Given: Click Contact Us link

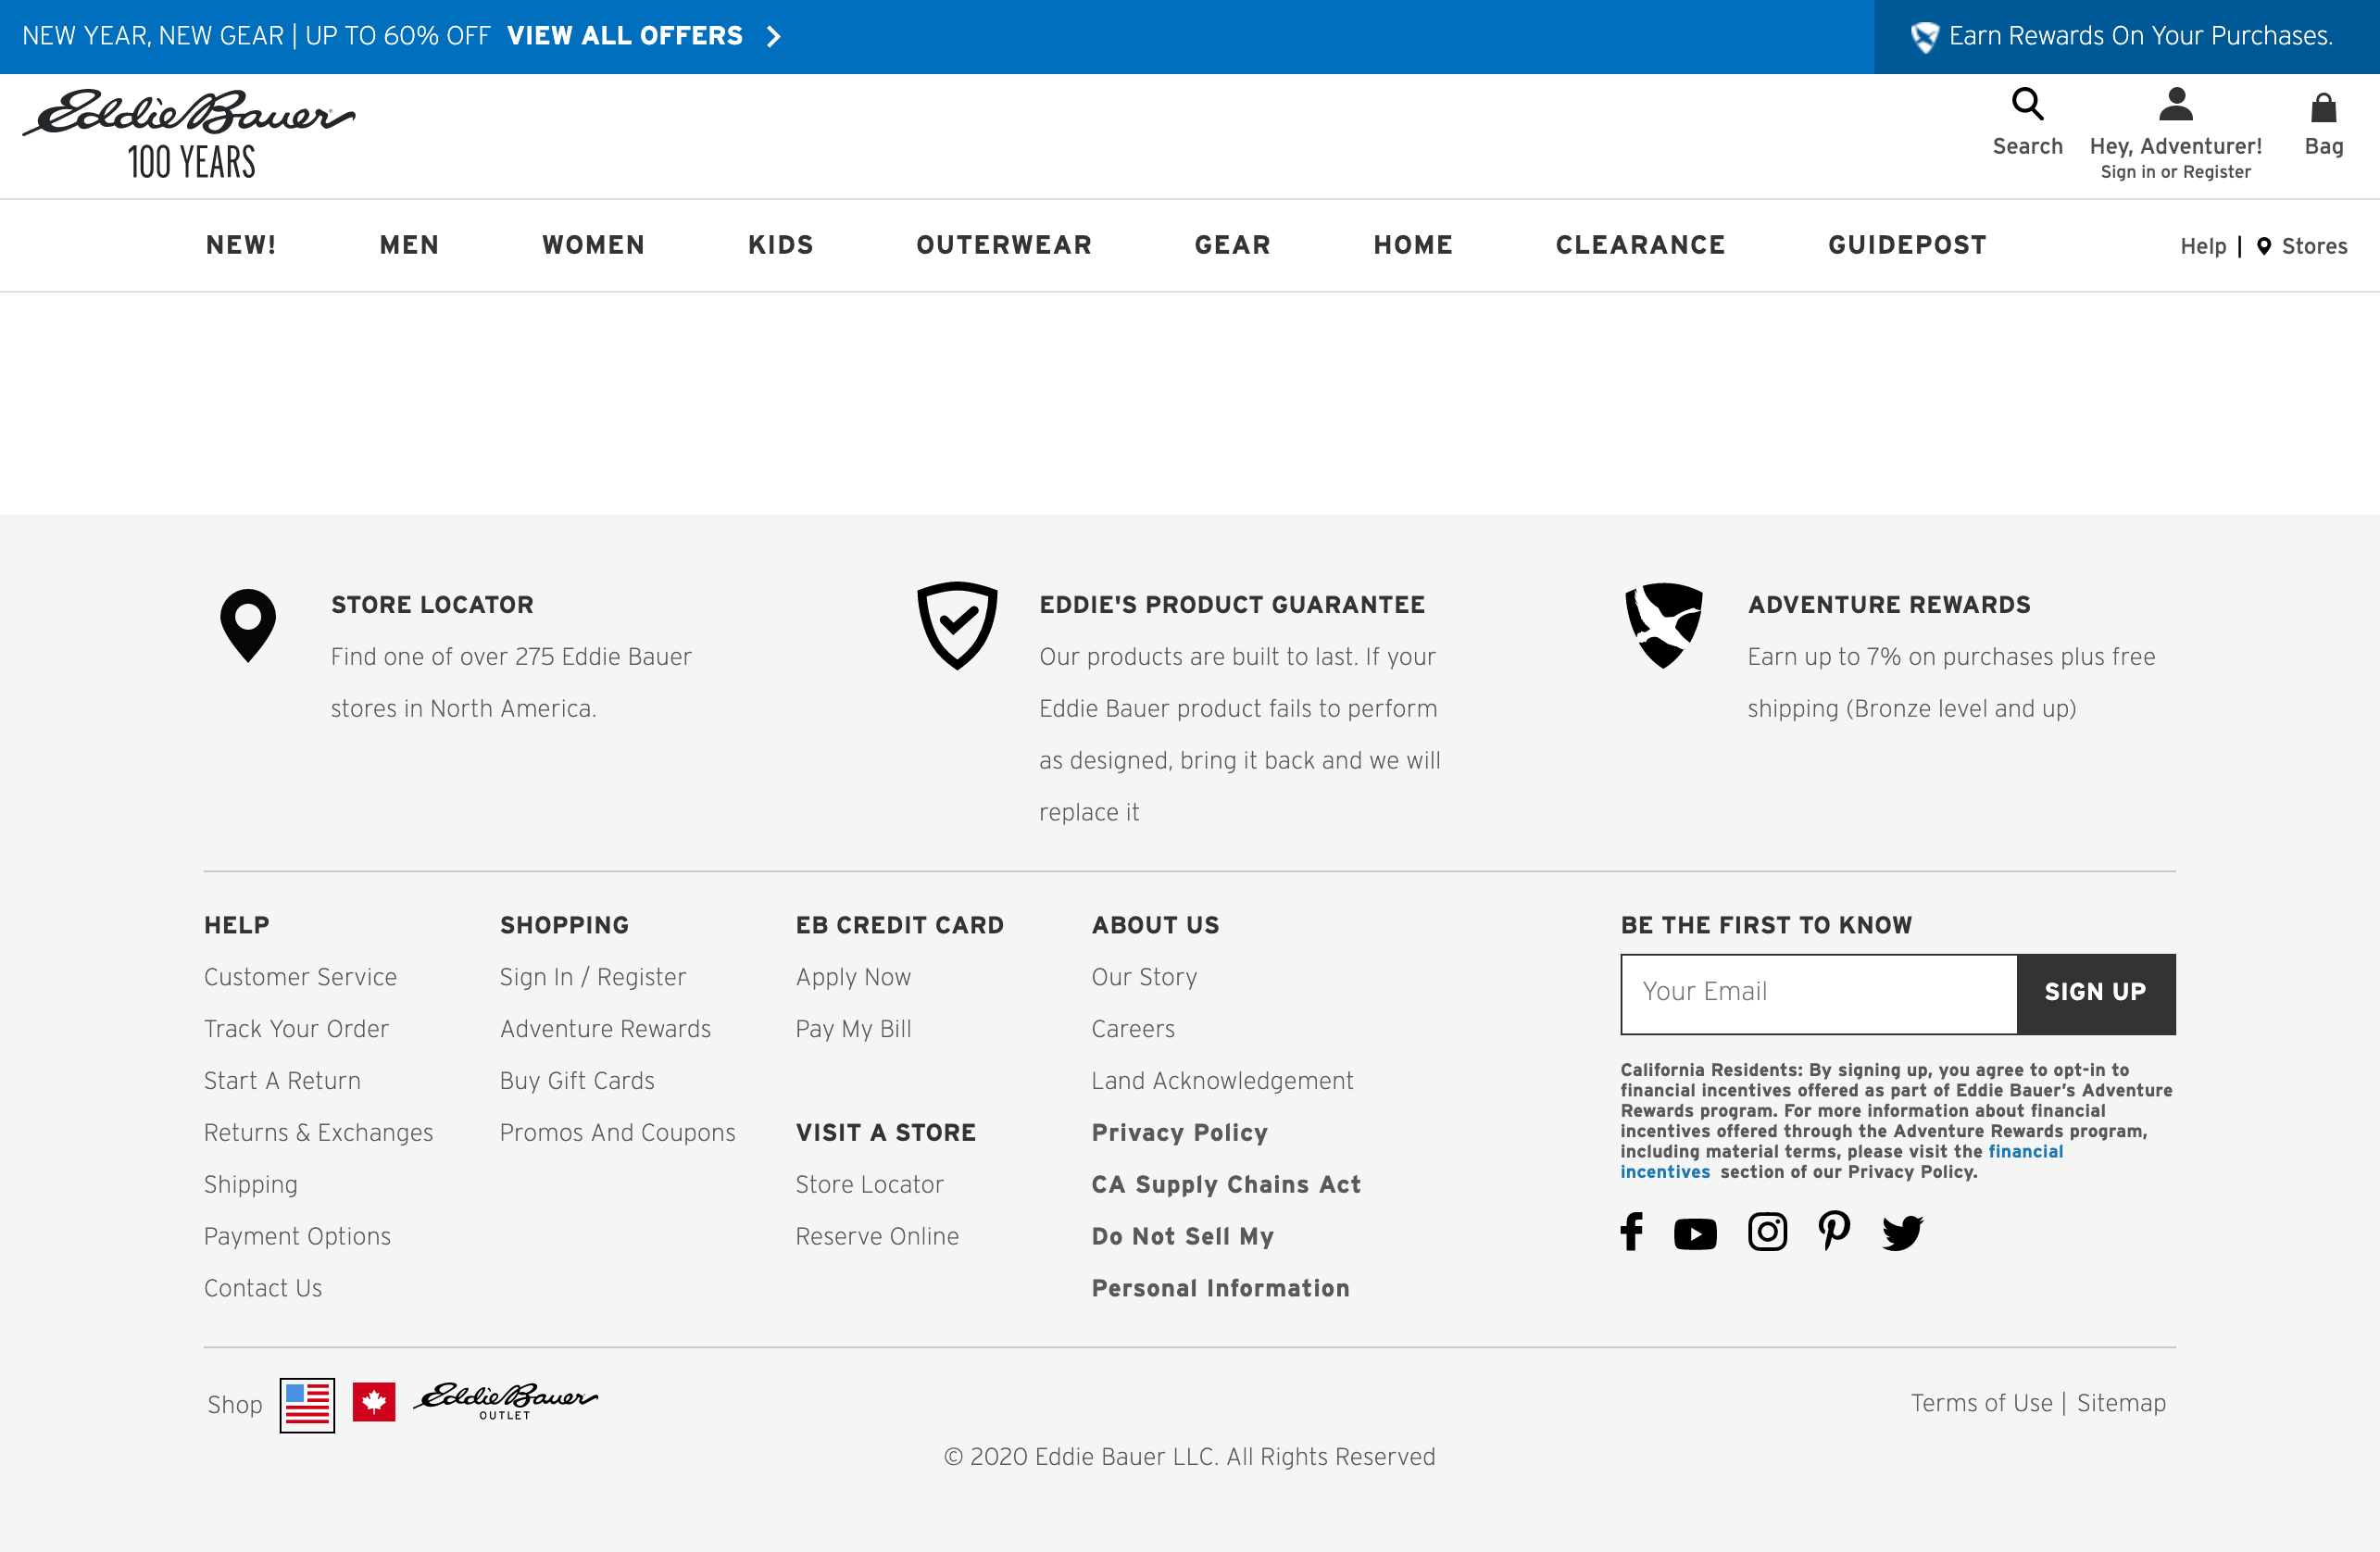Looking at the screenshot, I should point(263,1288).
